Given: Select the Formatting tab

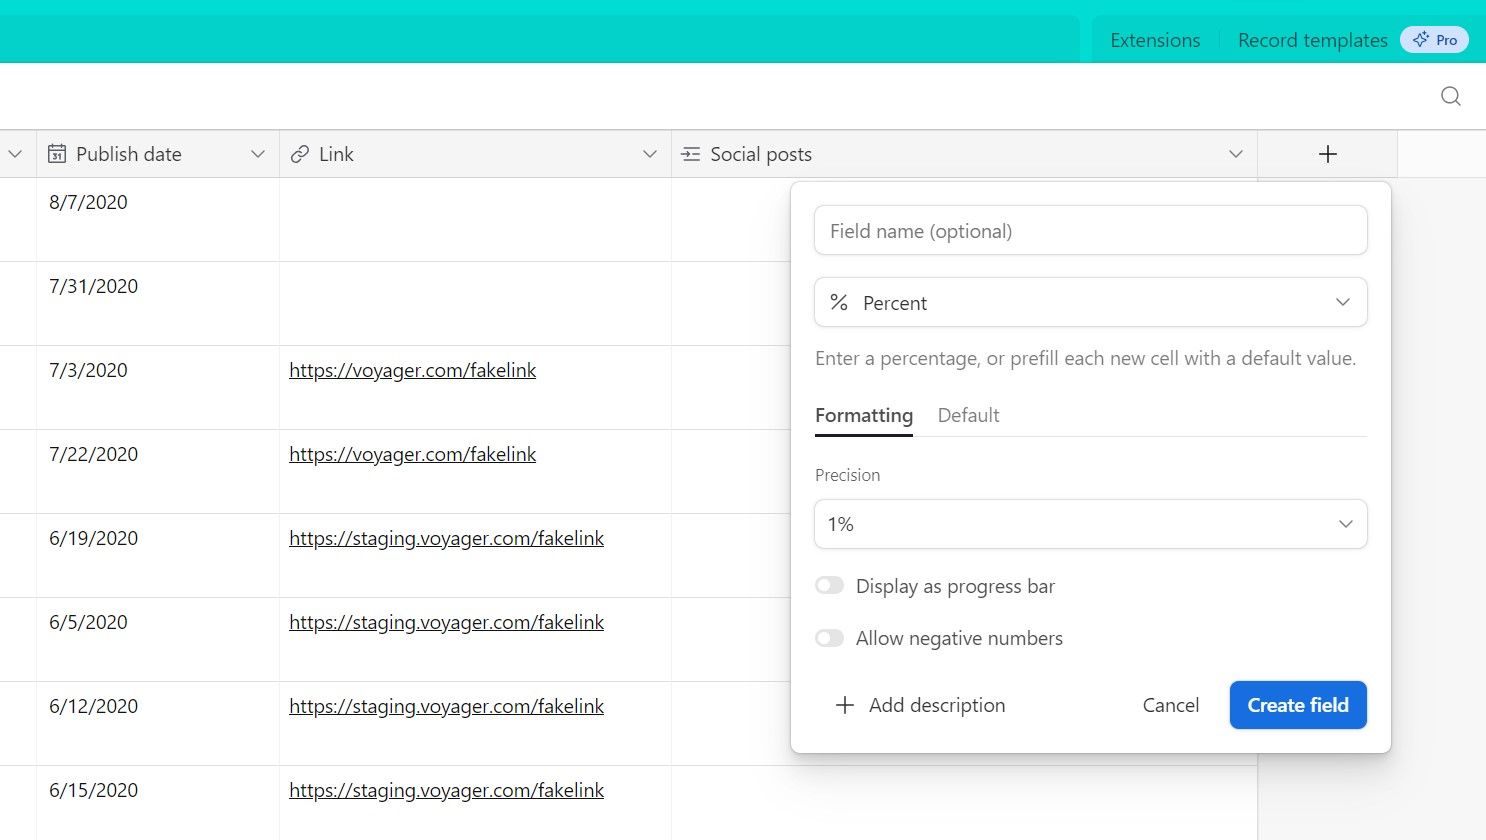Looking at the screenshot, I should (x=863, y=415).
